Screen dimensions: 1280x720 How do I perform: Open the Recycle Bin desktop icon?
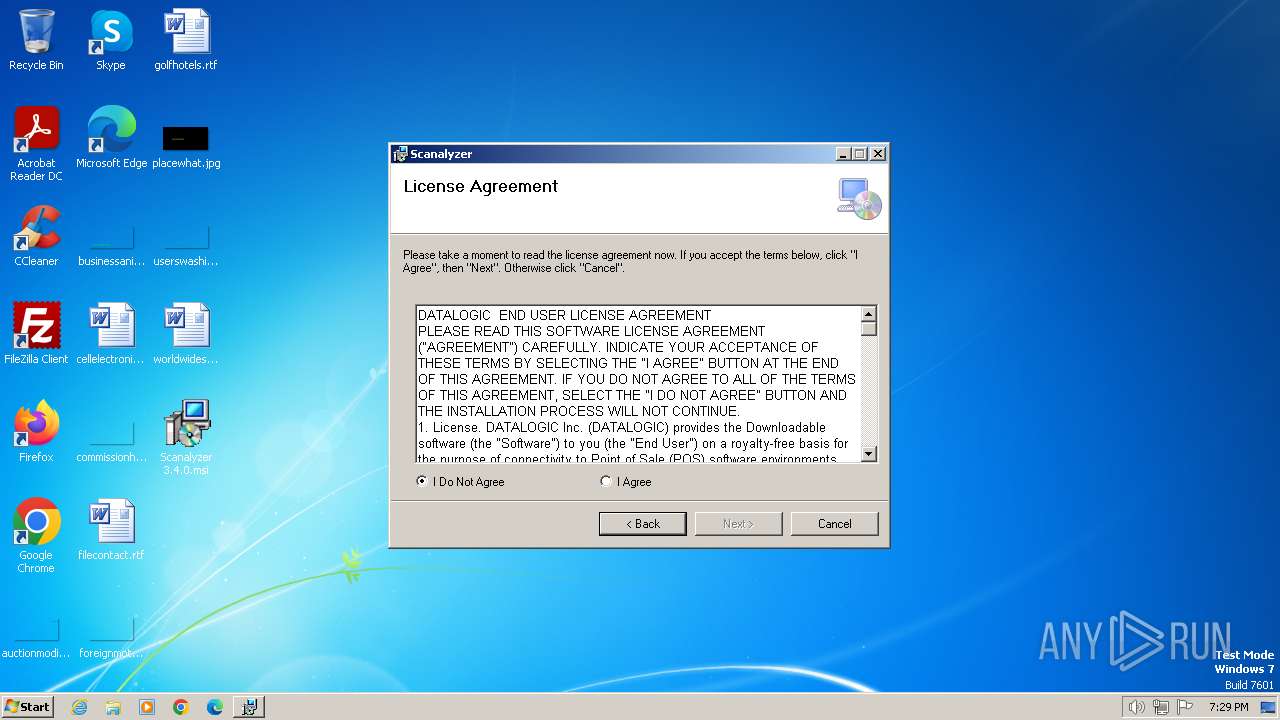click(36, 40)
